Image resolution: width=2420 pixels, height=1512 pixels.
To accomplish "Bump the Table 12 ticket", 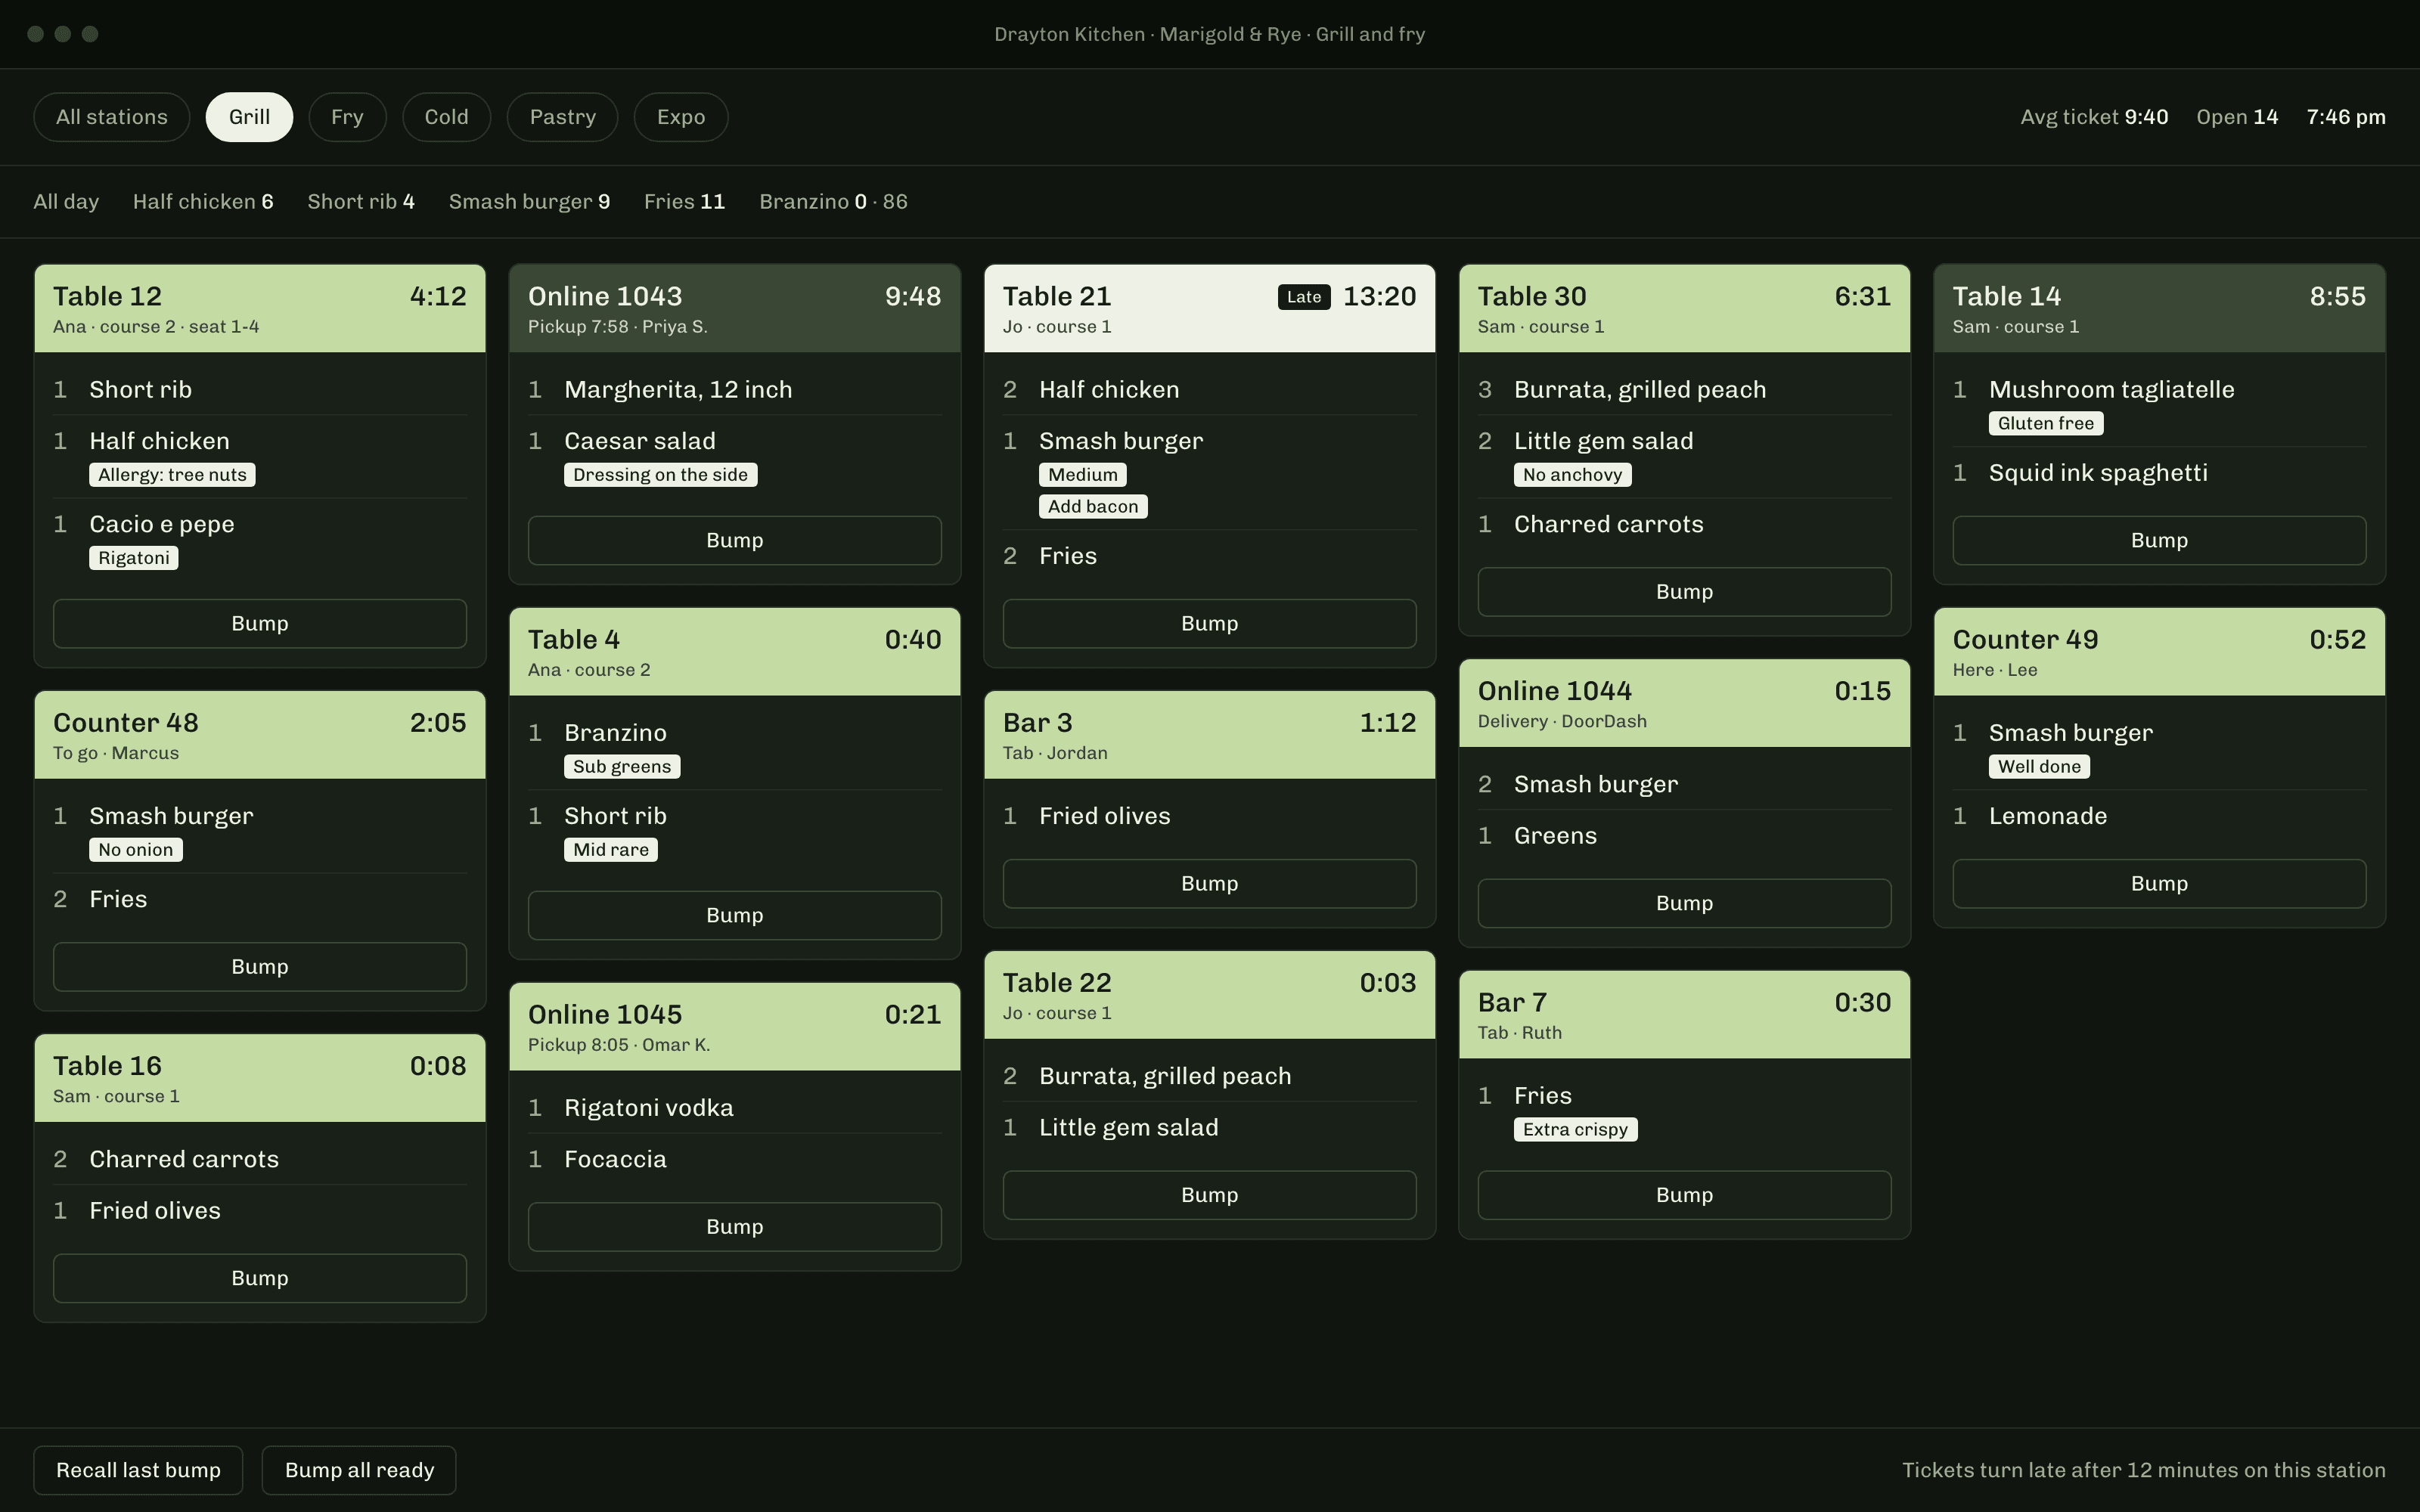I will [x=260, y=624].
